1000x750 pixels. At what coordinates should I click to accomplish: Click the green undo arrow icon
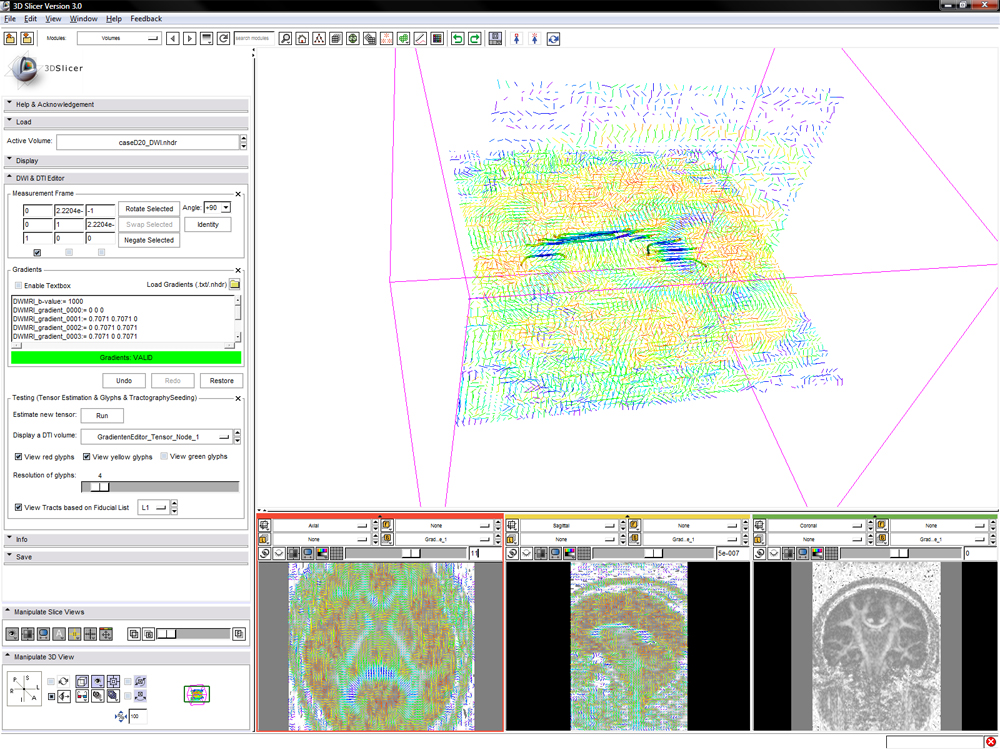[457, 39]
